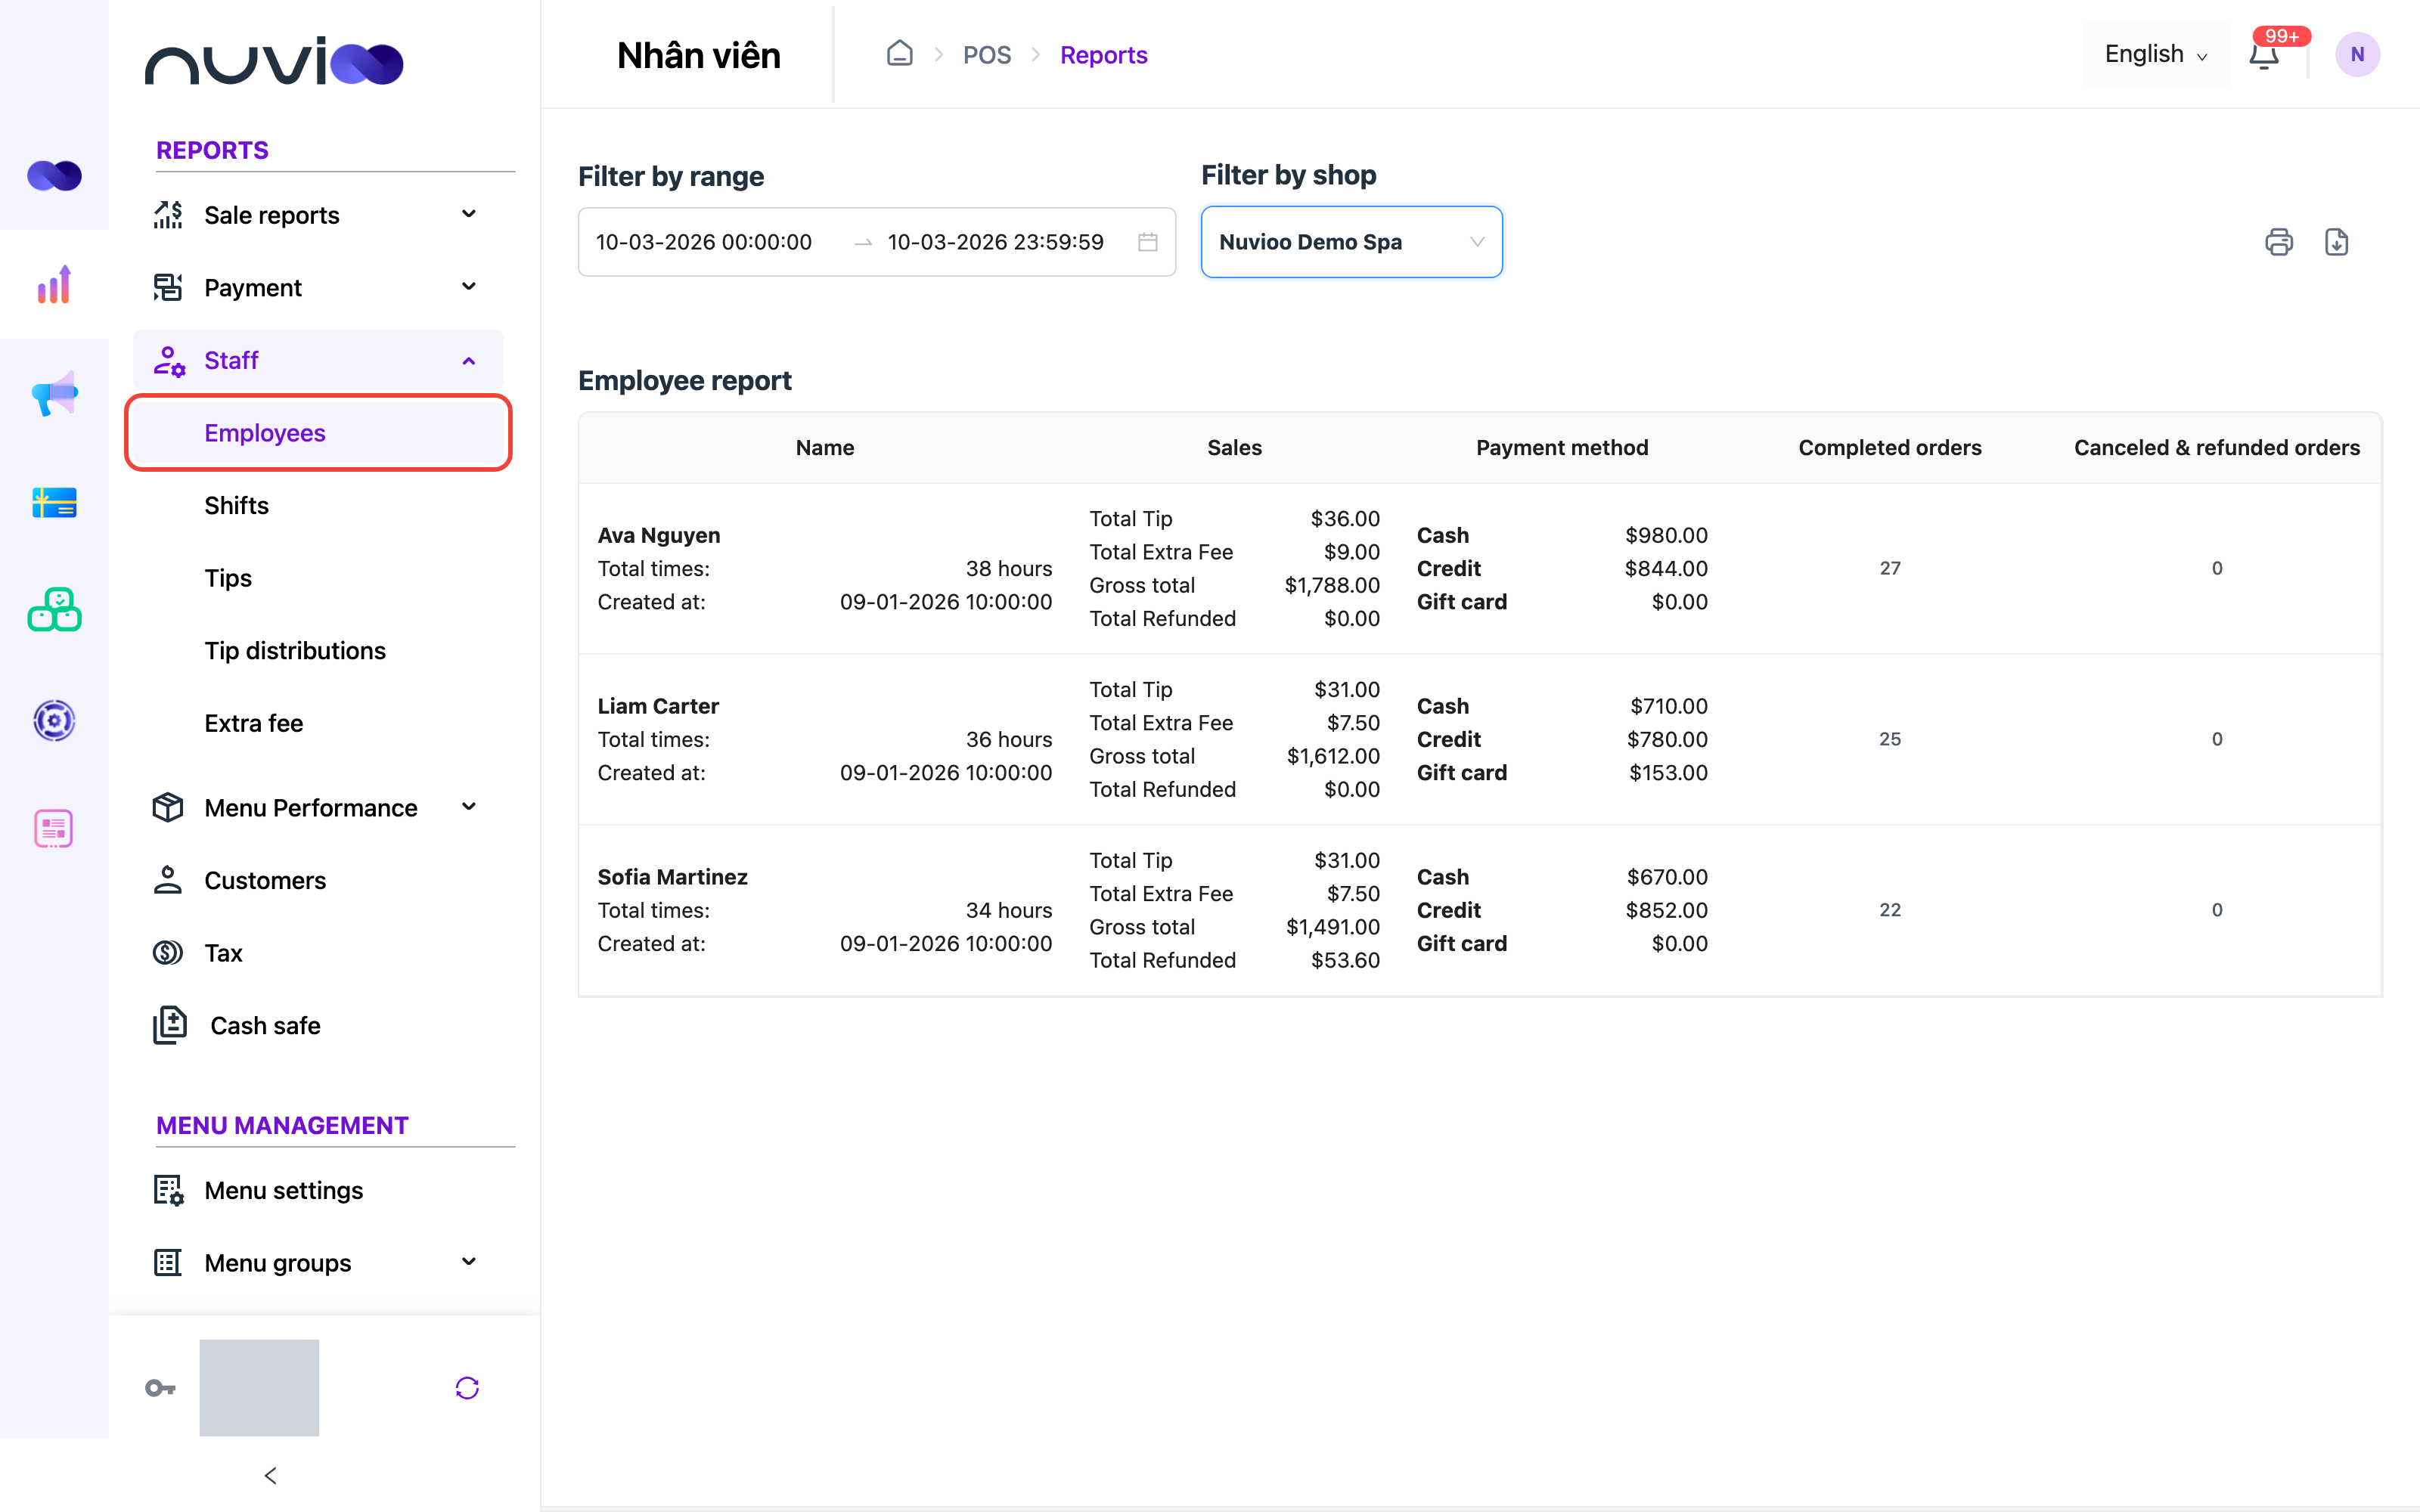Collapse the sidebar with the left chevron
Screen dimensions: 2420x1512
point(270,1476)
